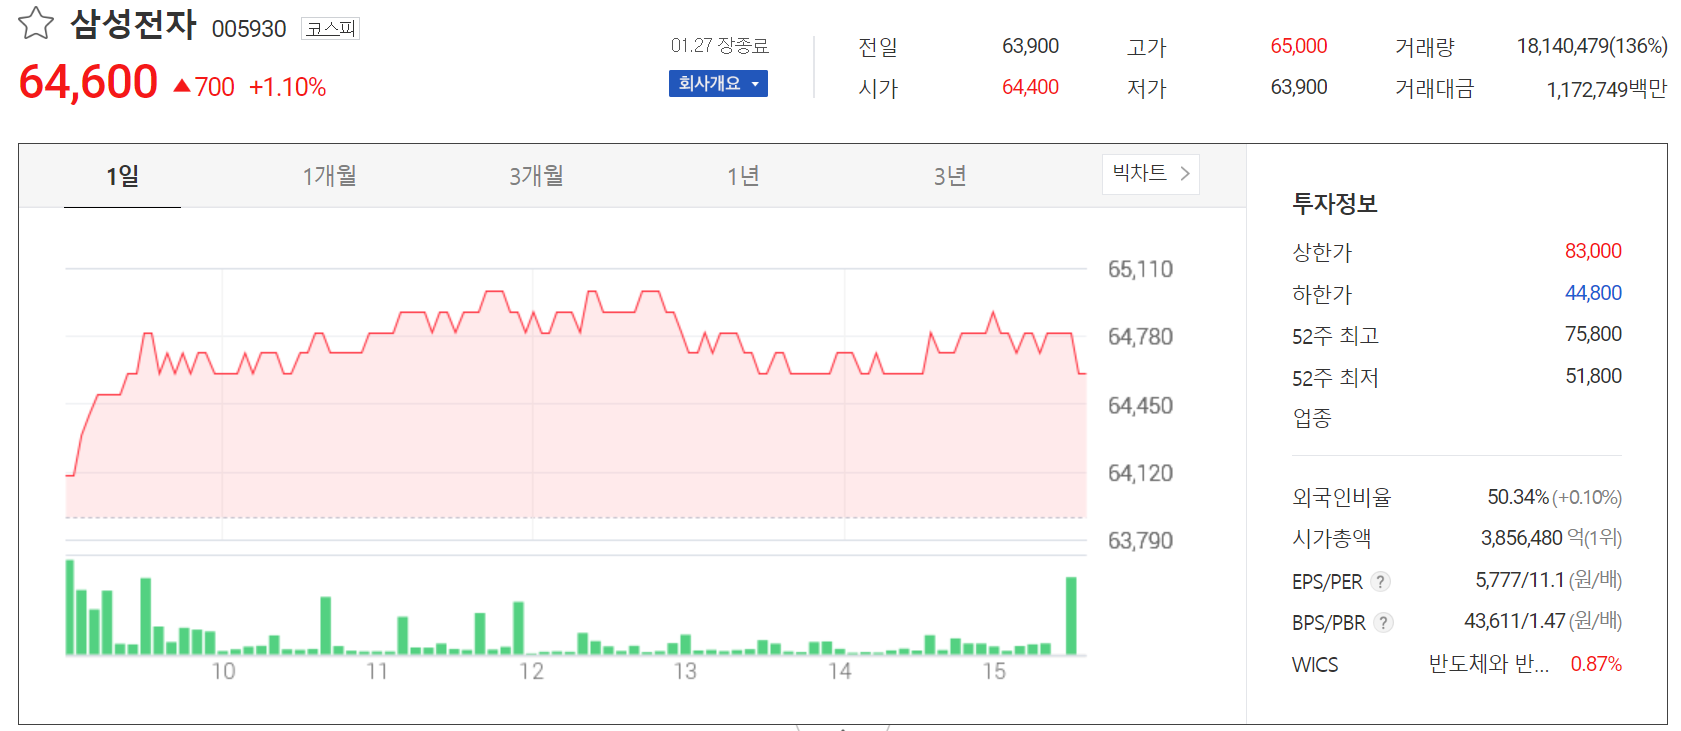Image resolution: width=1681 pixels, height=731 pixels.
Task: Click the 반도체와 반... WICS sector link
Action: coord(1488,664)
